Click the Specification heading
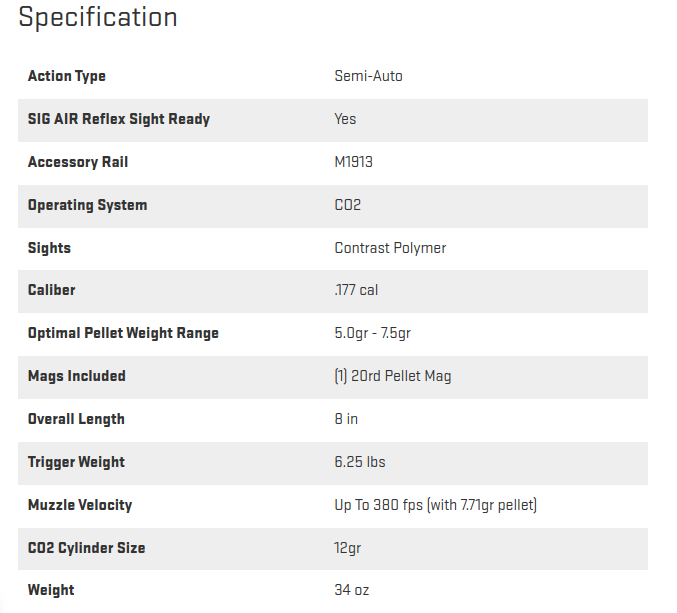 tap(98, 18)
